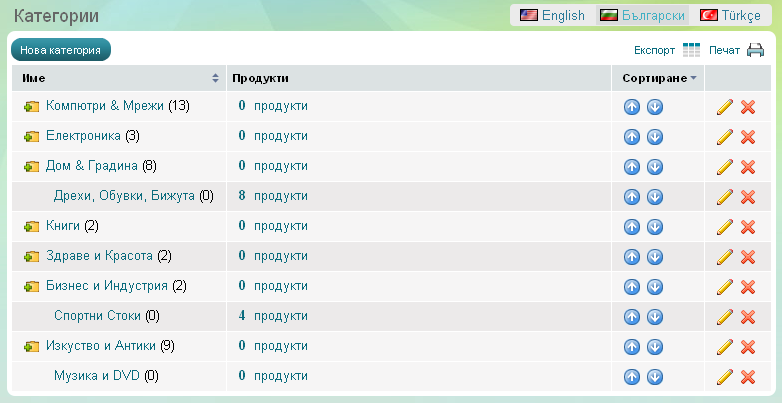Viewport: 782px width, 403px height.
Task: Click the Експорт grid icon
Action: click(x=691, y=50)
